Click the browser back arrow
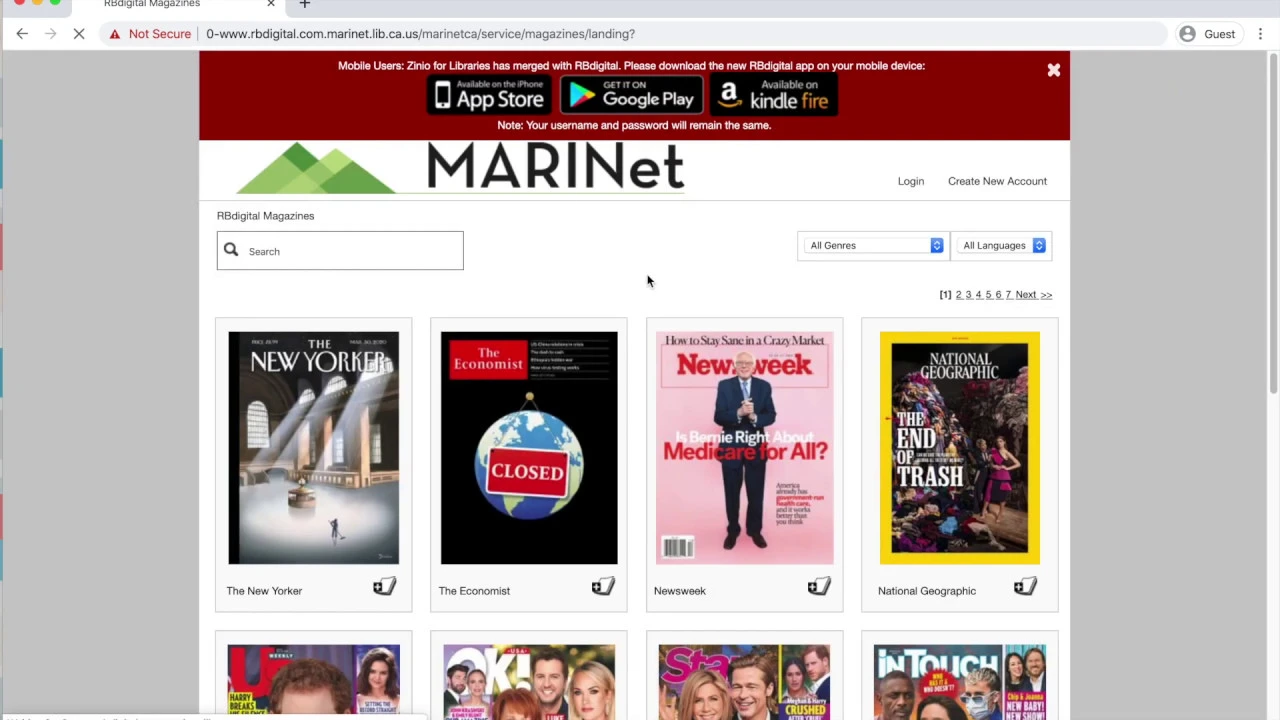The height and width of the screenshot is (720, 1280). click(x=22, y=34)
